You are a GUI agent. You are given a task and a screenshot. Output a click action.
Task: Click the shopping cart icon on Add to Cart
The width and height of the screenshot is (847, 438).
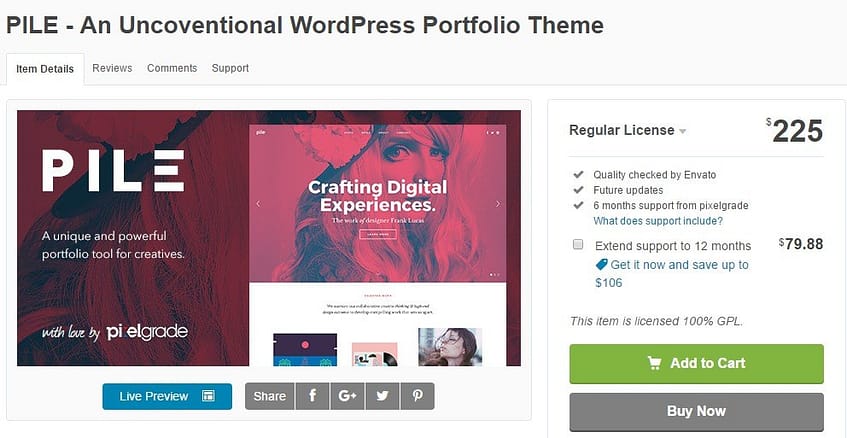pos(655,363)
